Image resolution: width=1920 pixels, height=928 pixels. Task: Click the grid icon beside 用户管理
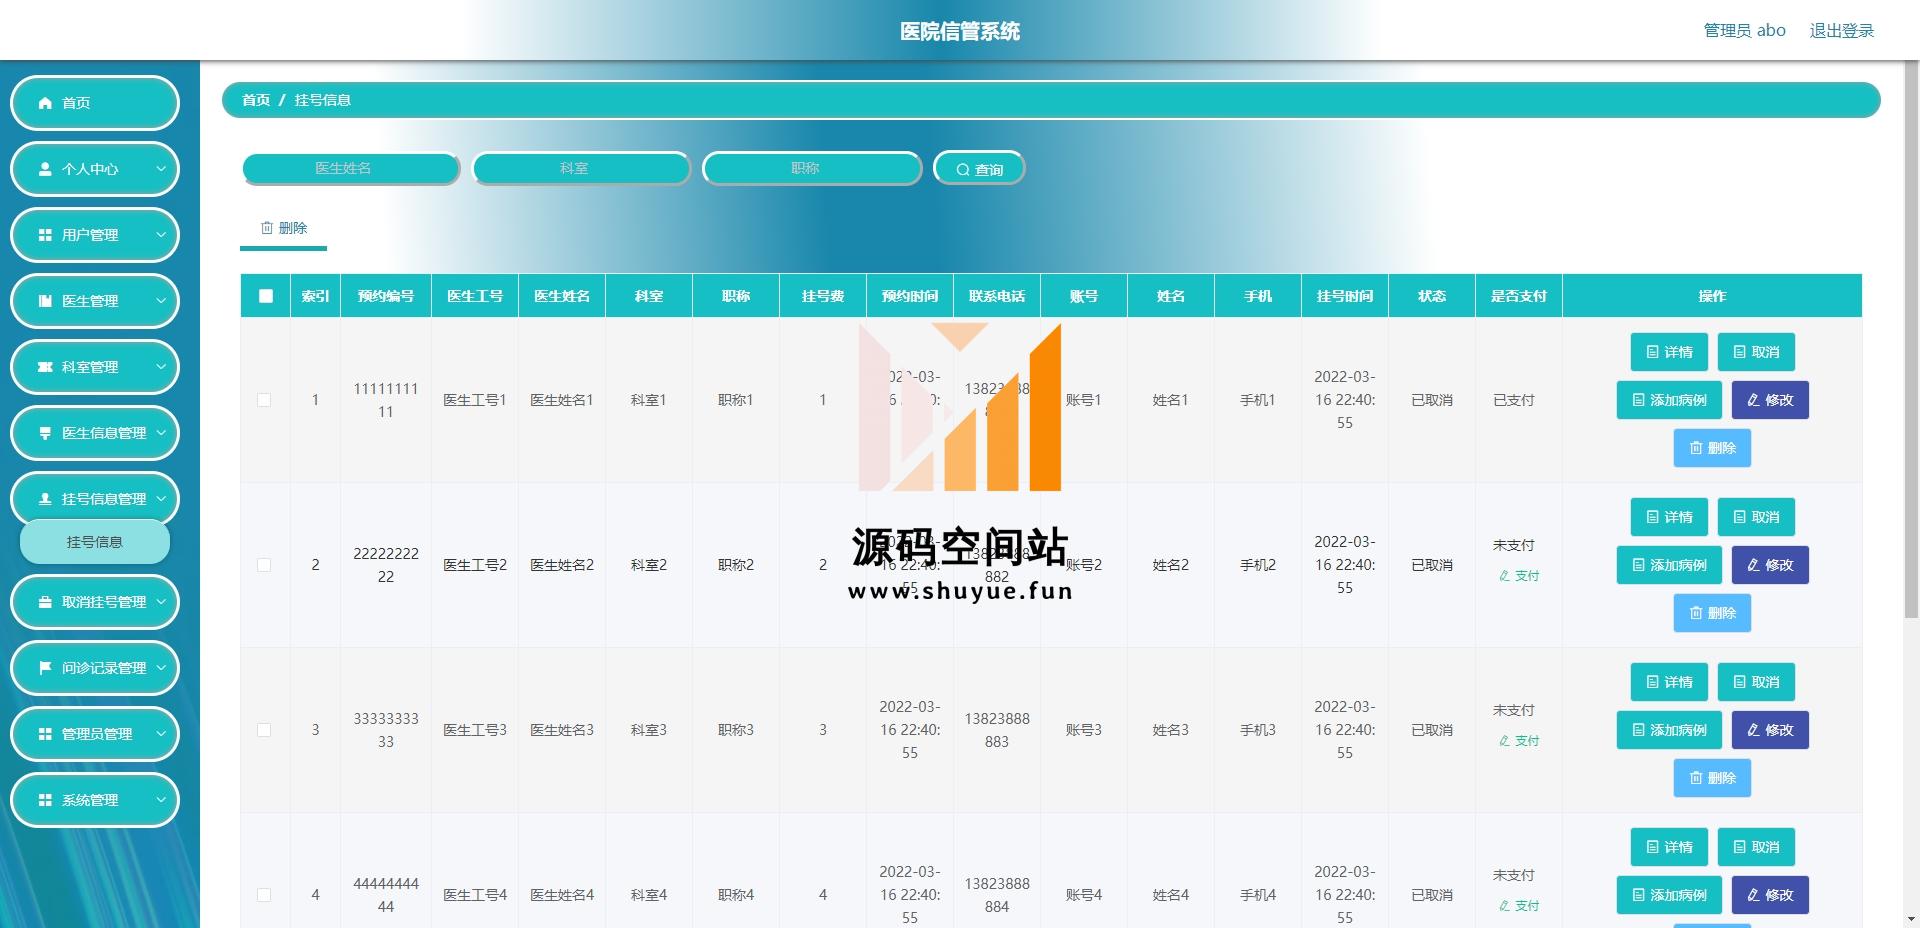click(x=45, y=235)
